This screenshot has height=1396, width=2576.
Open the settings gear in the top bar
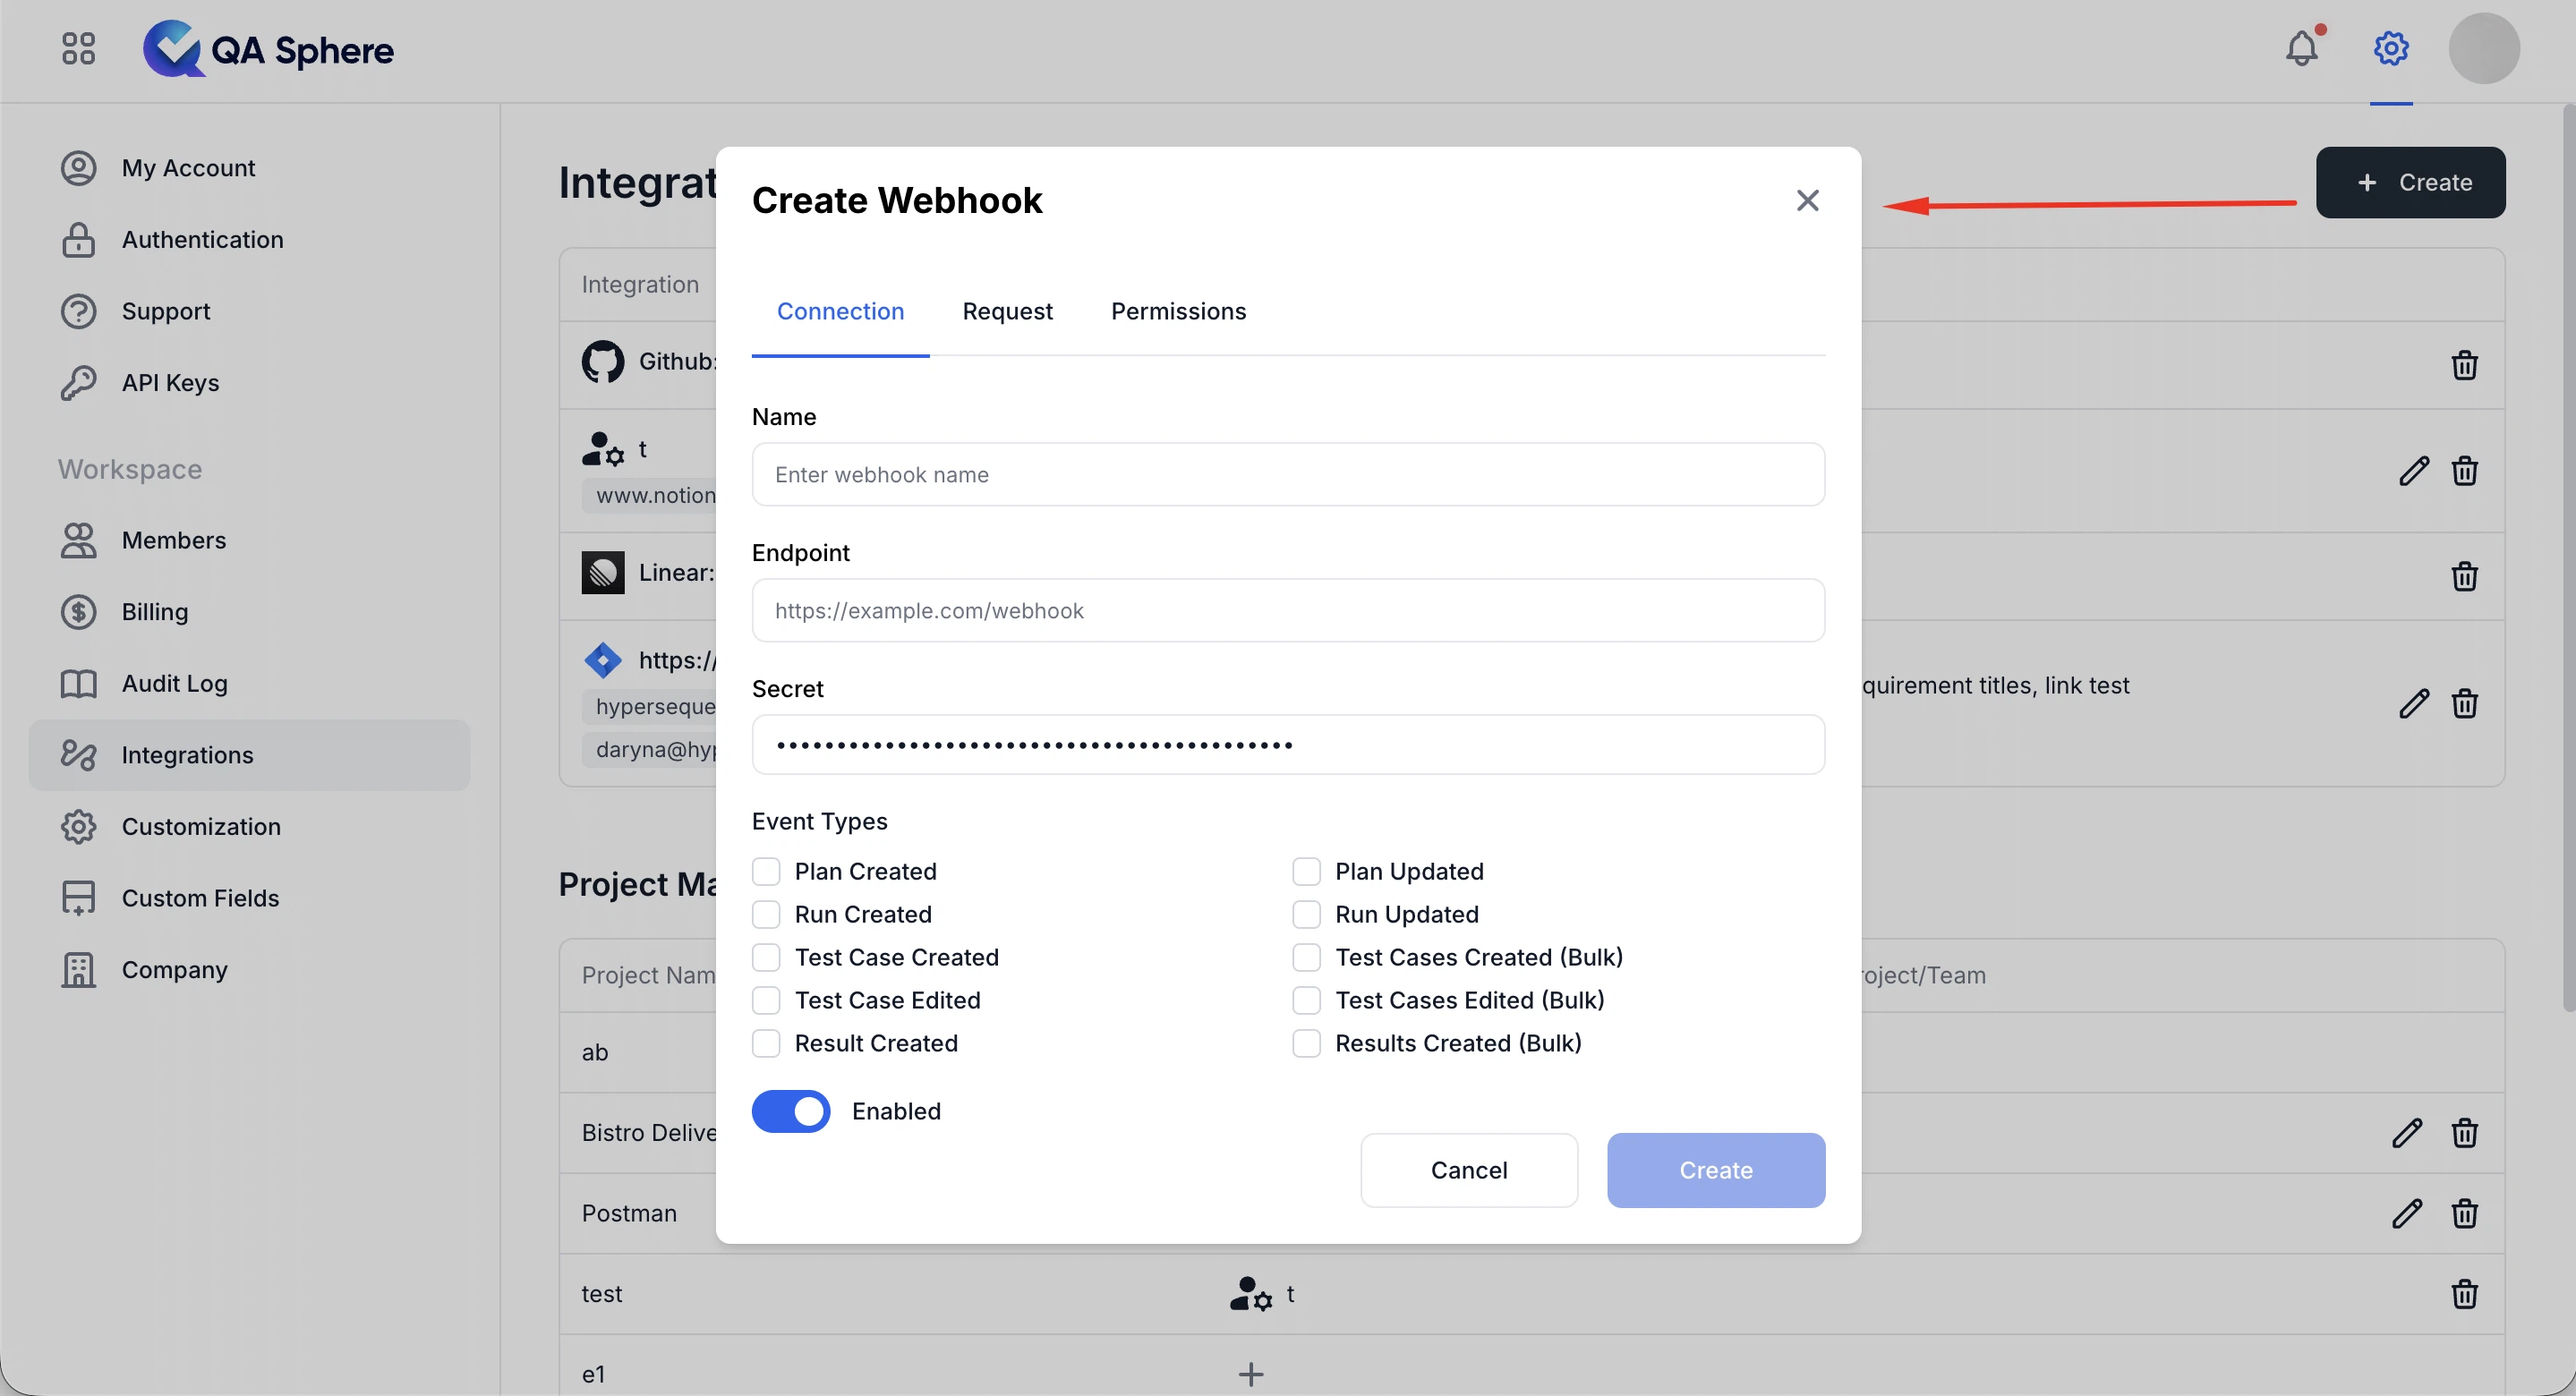point(2390,47)
